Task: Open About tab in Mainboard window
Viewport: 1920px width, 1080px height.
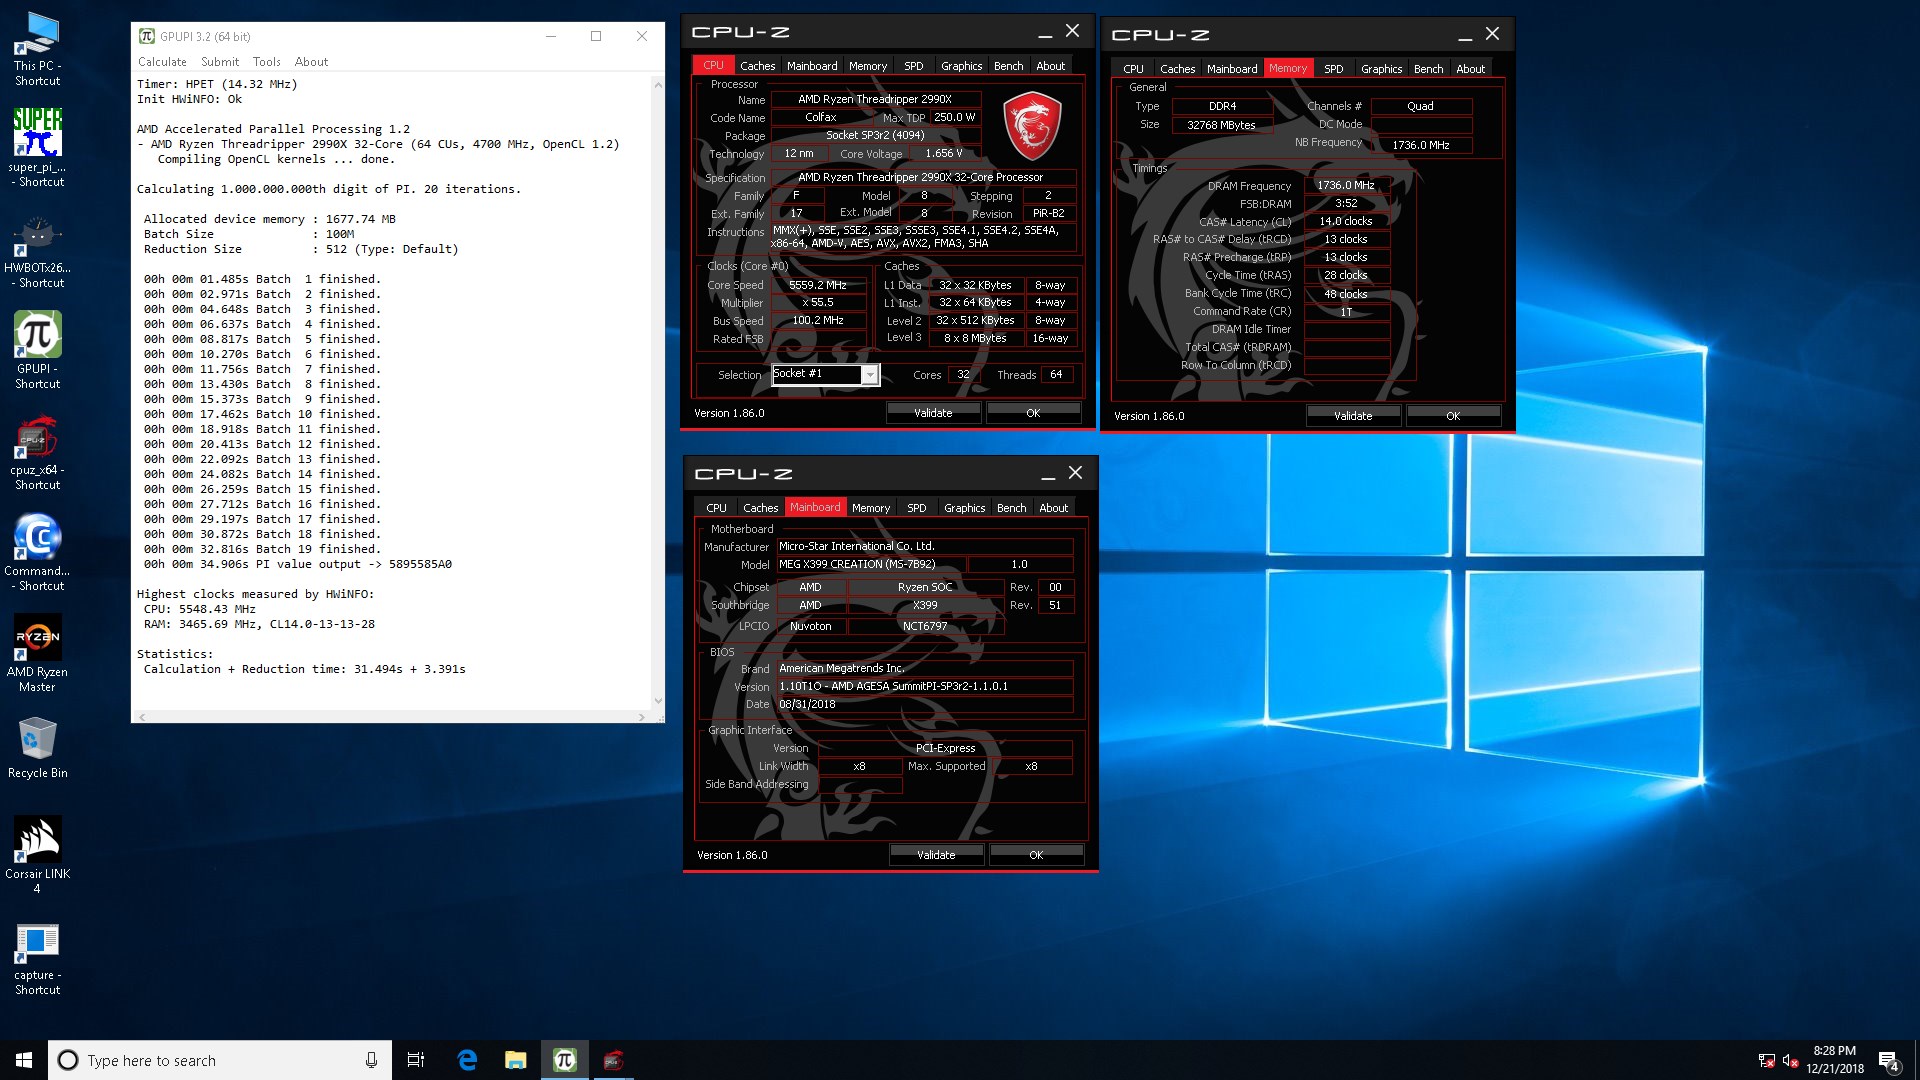Action: coord(1053,508)
